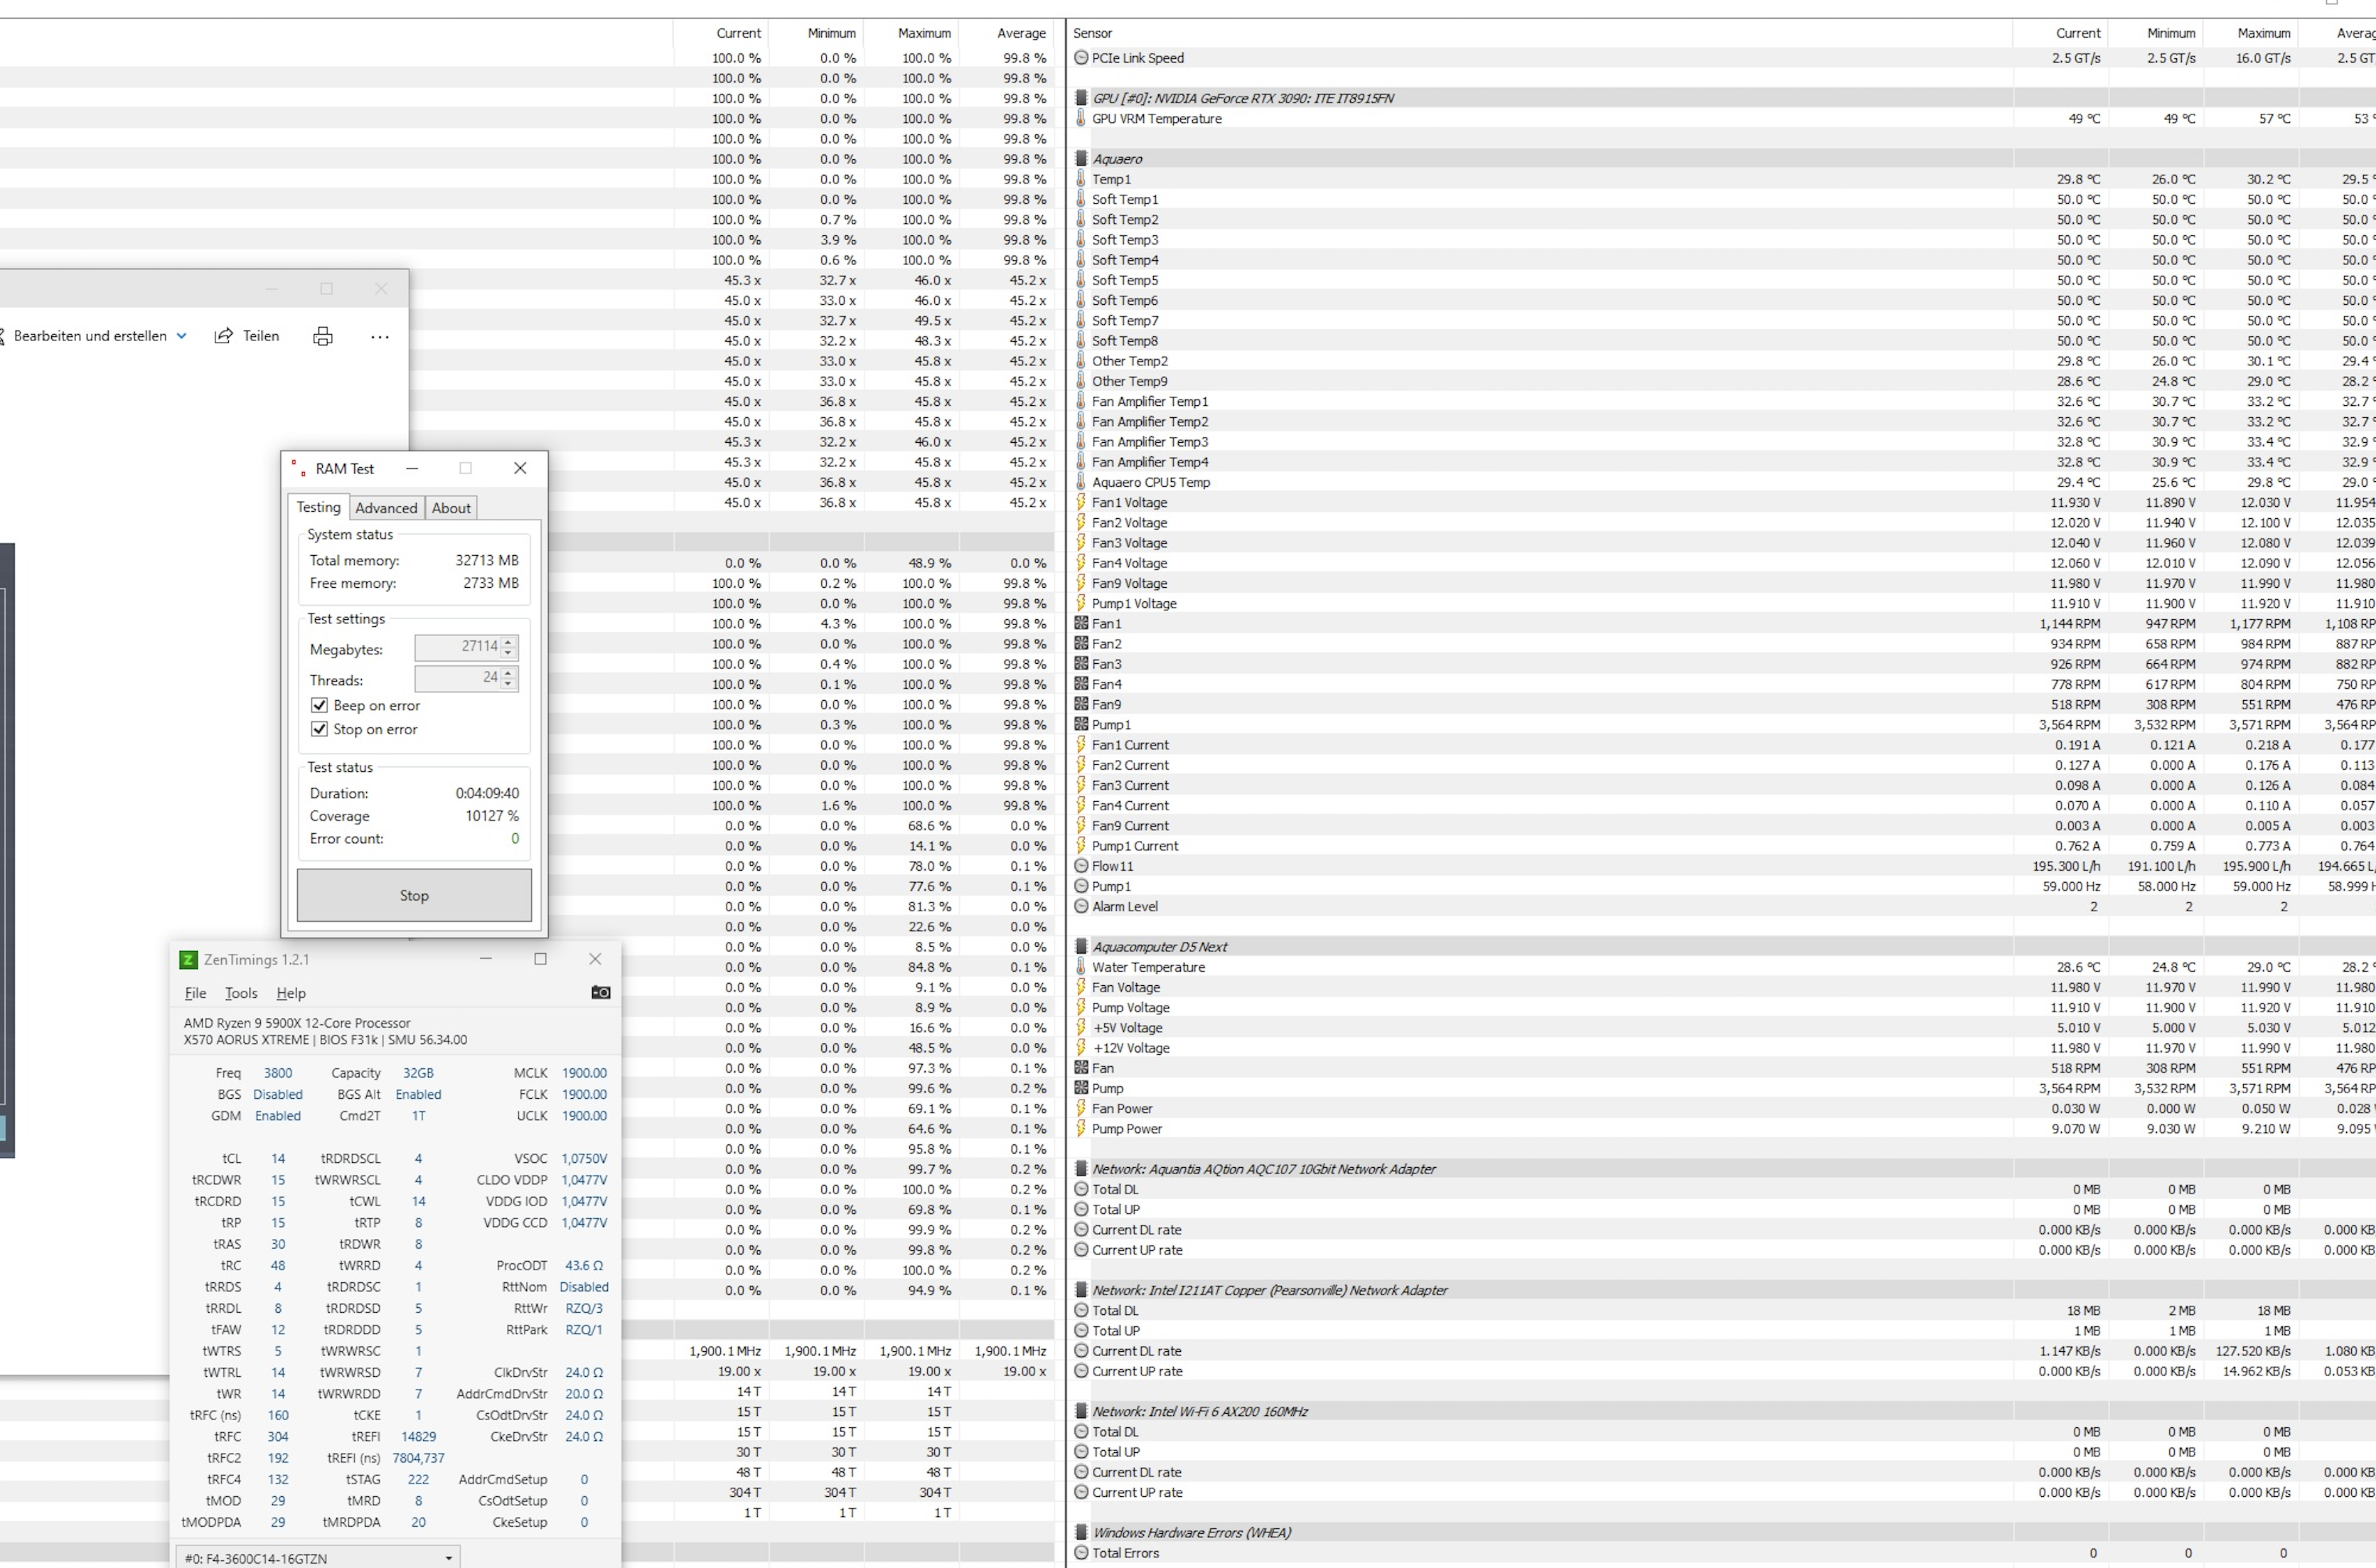Click the Teilen button in Photos window
The width and height of the screenshot is (2376, 1568).
click(247, 336)
